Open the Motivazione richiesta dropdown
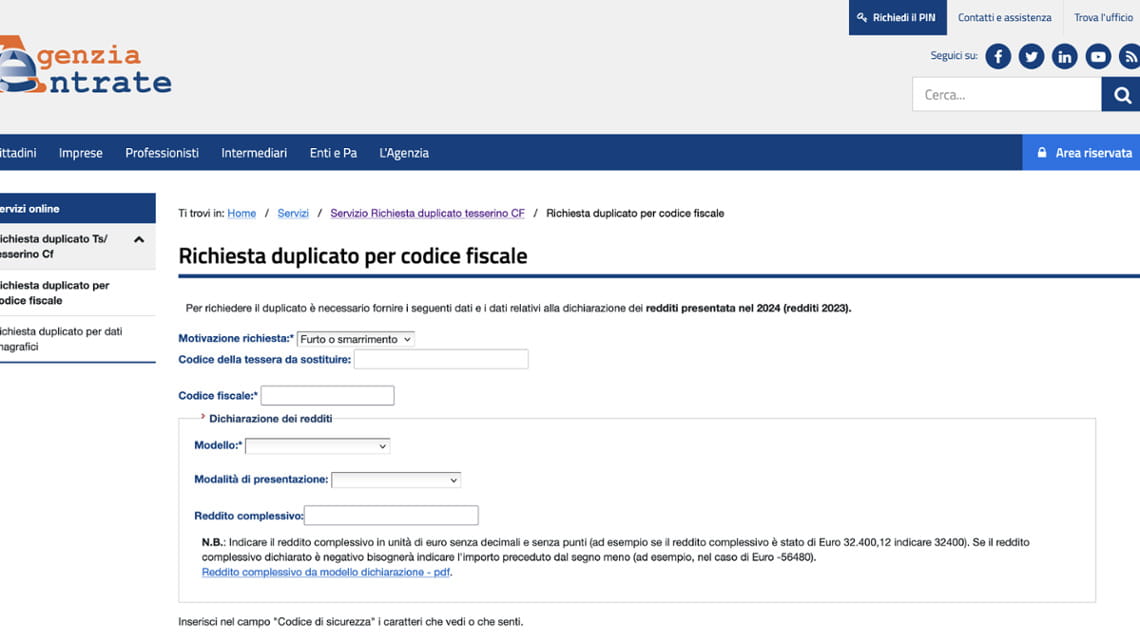Viewport: 1140px width, 640px height. 355,338
